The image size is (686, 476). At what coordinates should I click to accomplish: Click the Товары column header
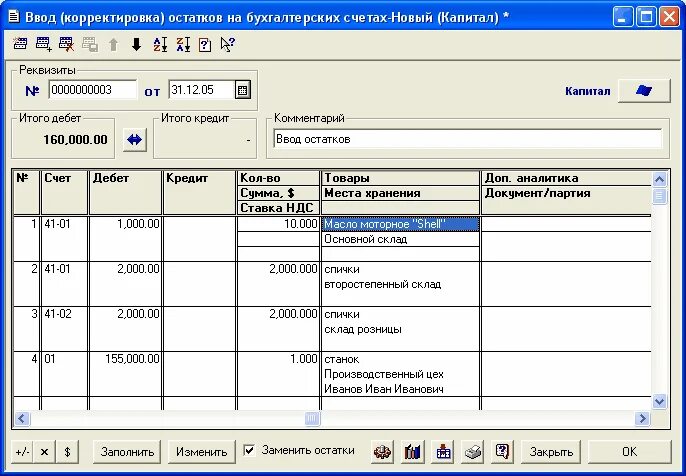[x=400, y=178]
